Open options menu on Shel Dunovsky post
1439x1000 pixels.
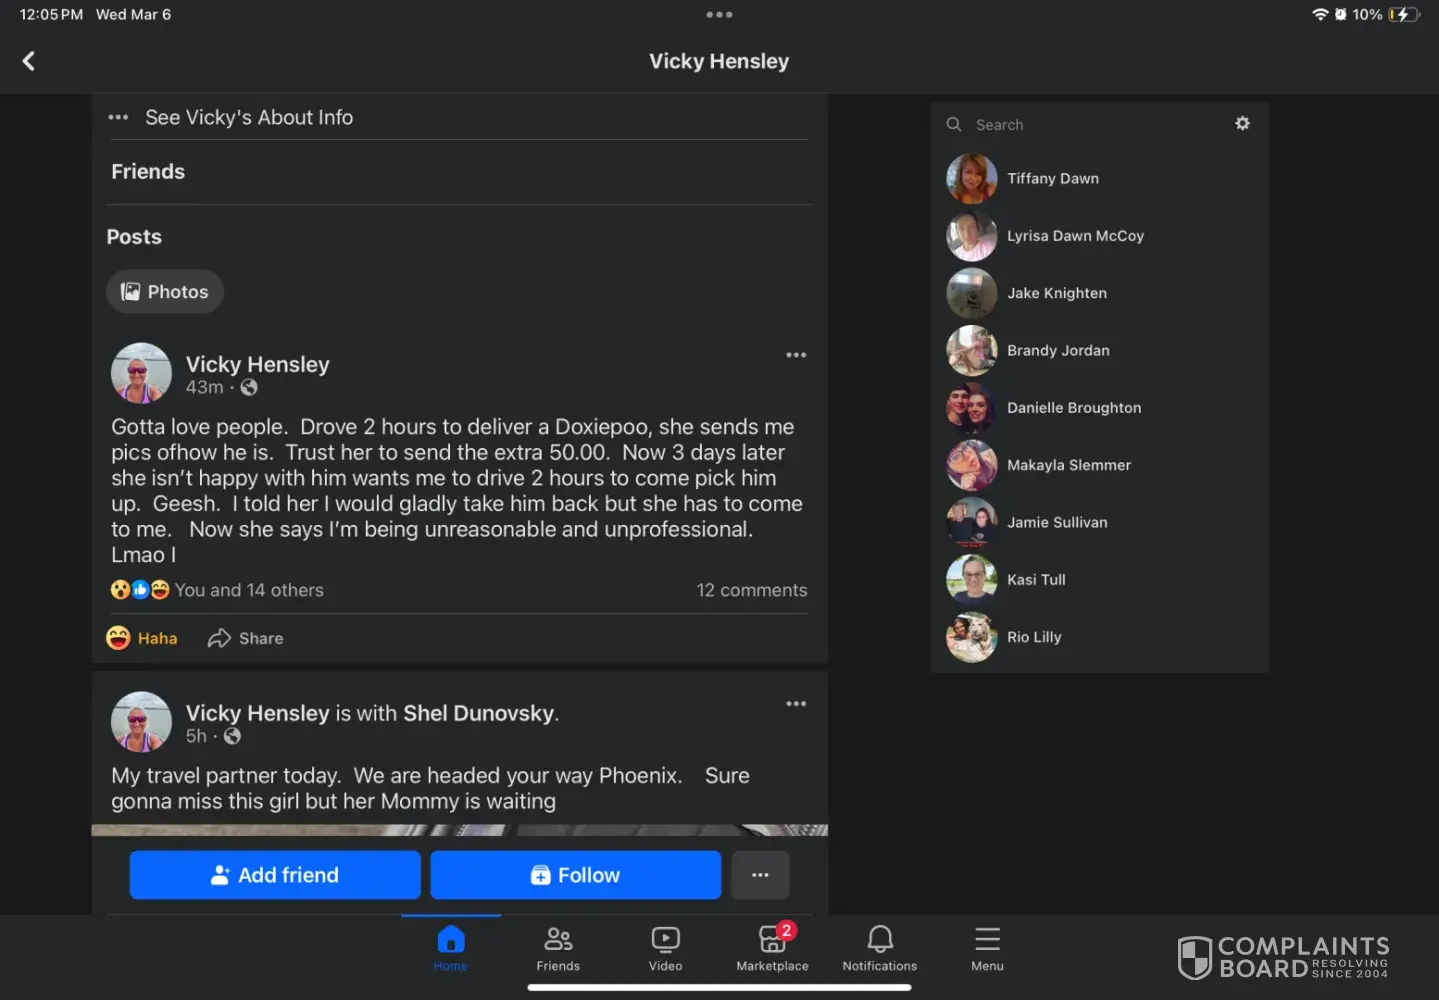click(796, 704)
